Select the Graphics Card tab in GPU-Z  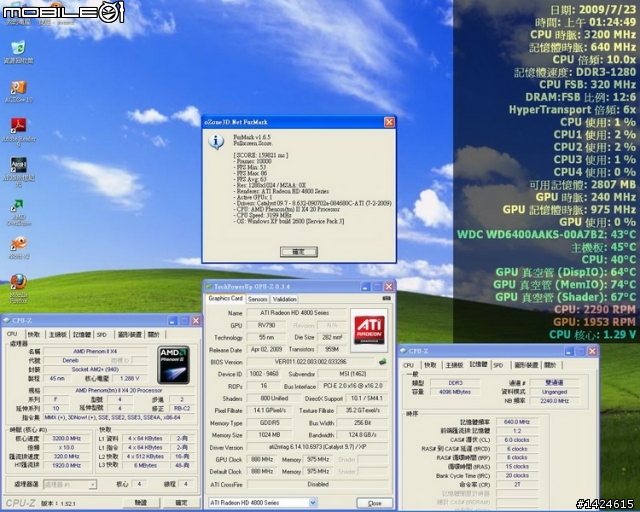point(225,298)
